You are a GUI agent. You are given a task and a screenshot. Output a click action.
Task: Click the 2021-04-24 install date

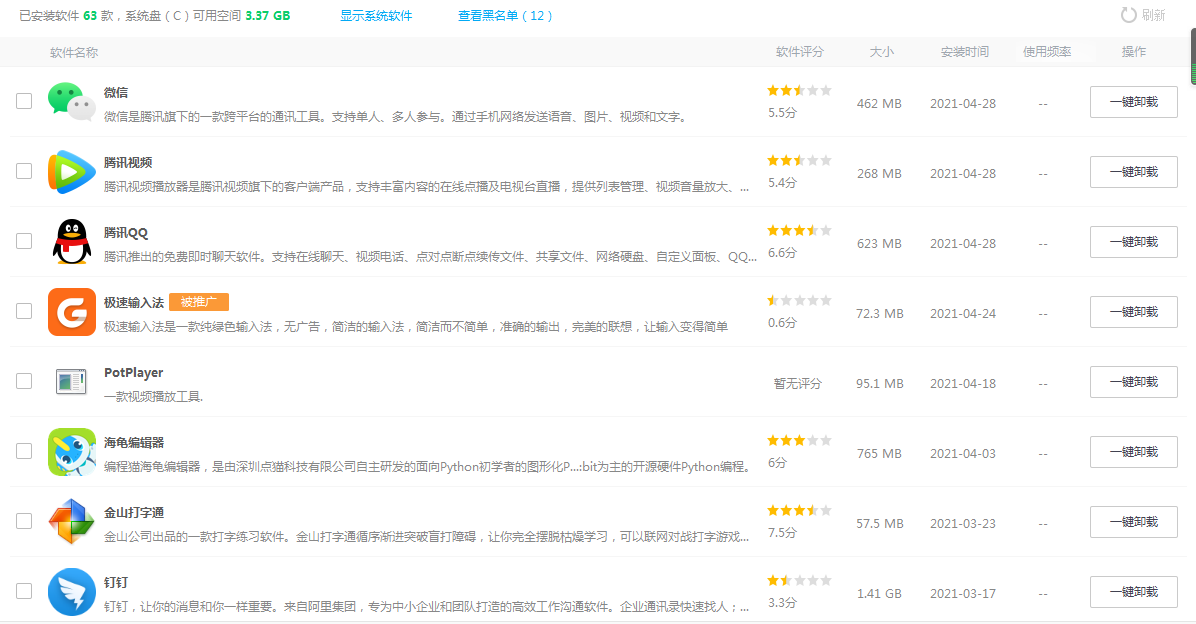click(963, 314)
